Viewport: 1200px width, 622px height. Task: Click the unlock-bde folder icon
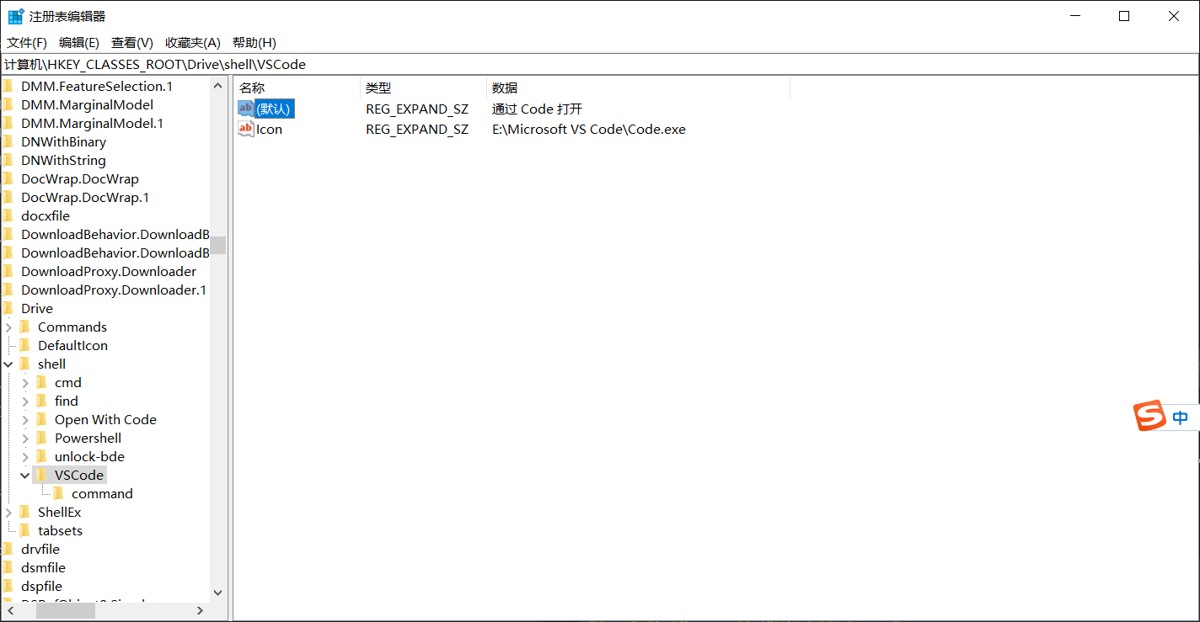[42, 456]
